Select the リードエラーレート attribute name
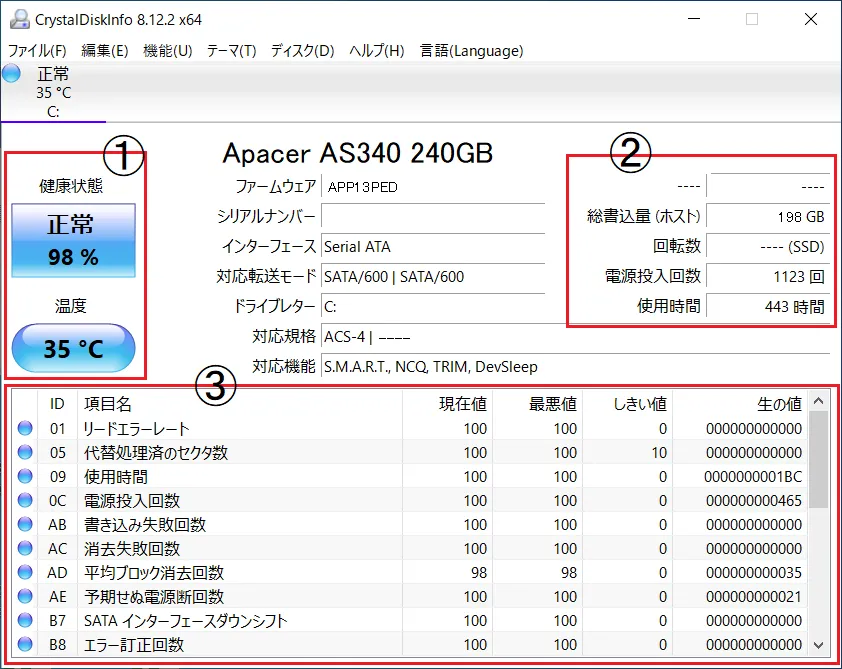The image size is (842, 669). [136, 428]
